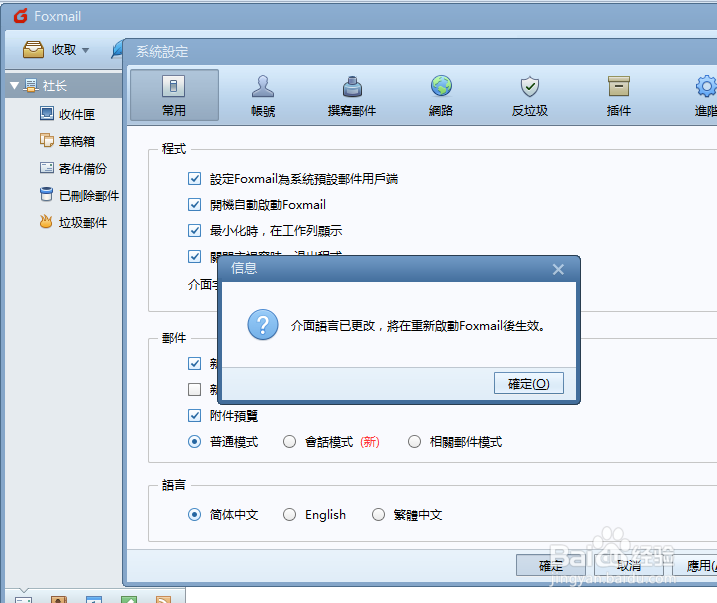Select 普通模式 radio button
The image size is (717, 603).
pos(194,442)
